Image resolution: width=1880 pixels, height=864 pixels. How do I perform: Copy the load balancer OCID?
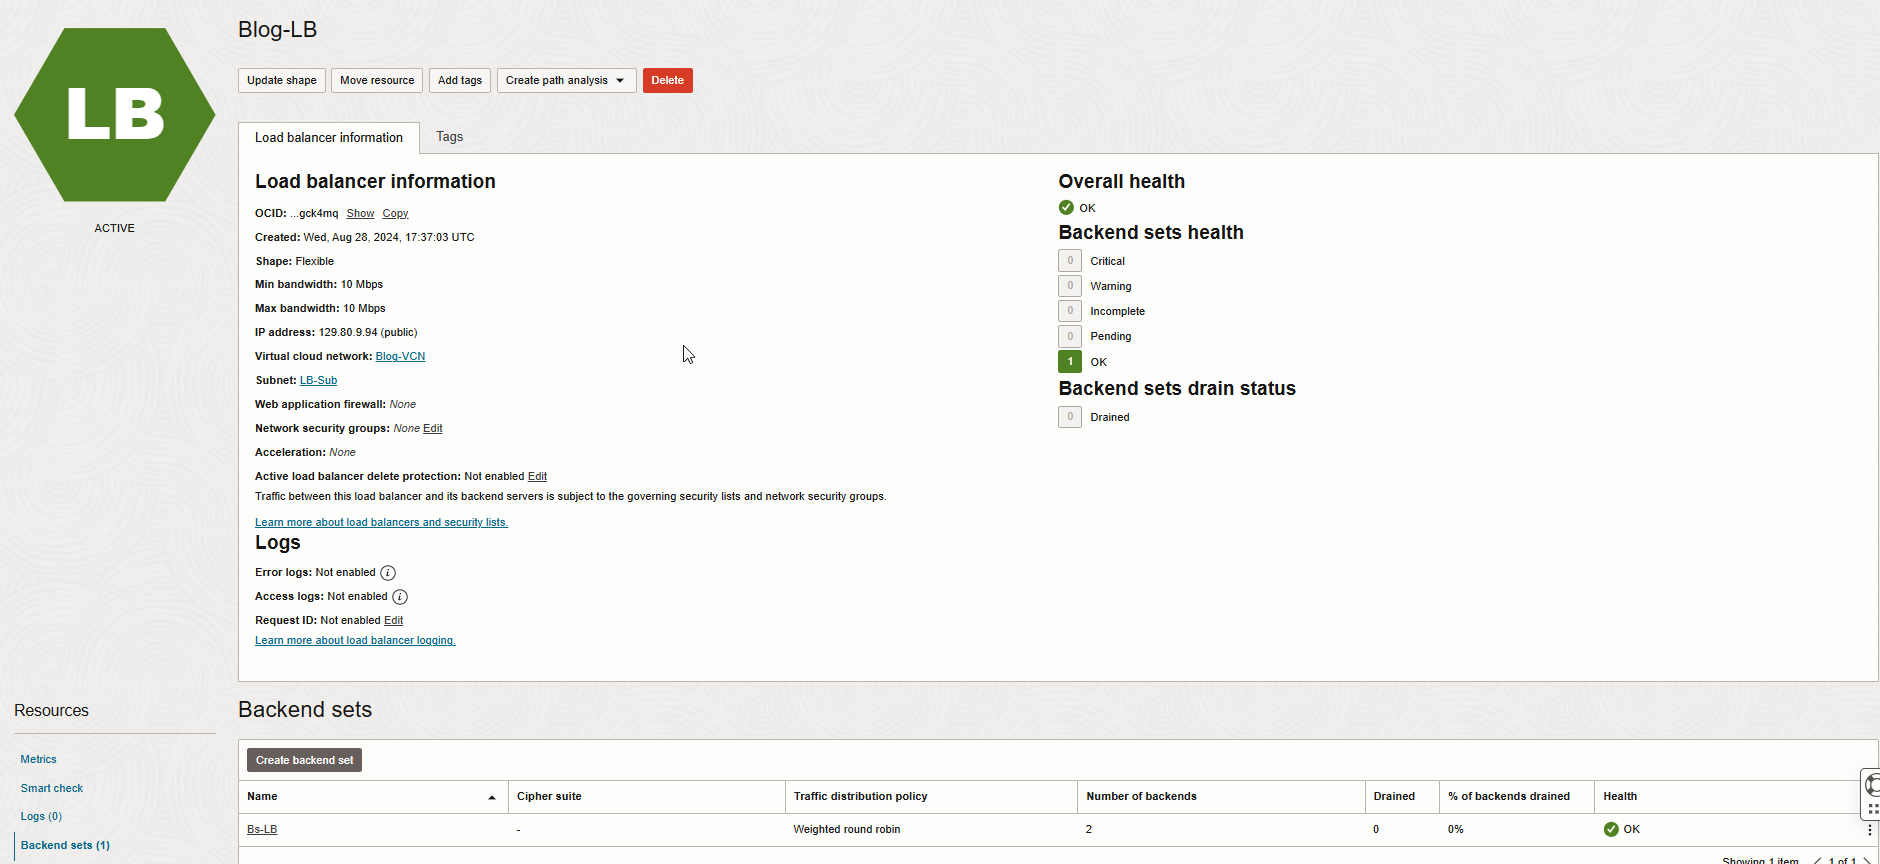coord(395,214)
